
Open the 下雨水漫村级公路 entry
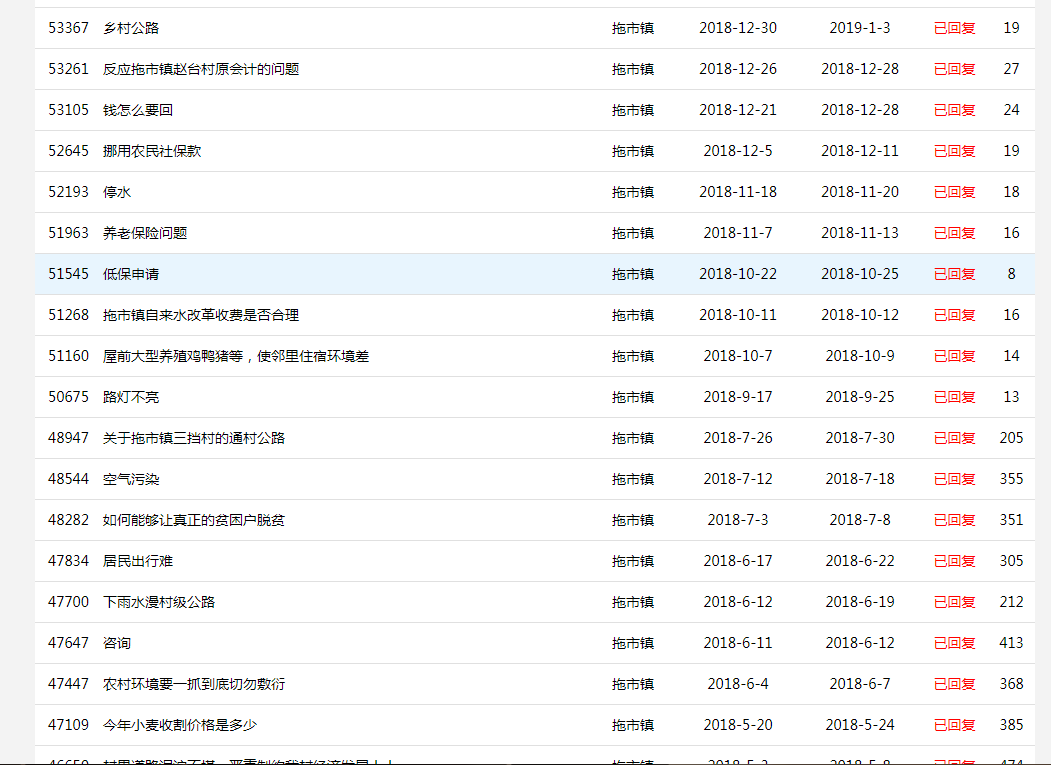click(x=159, y=602)
